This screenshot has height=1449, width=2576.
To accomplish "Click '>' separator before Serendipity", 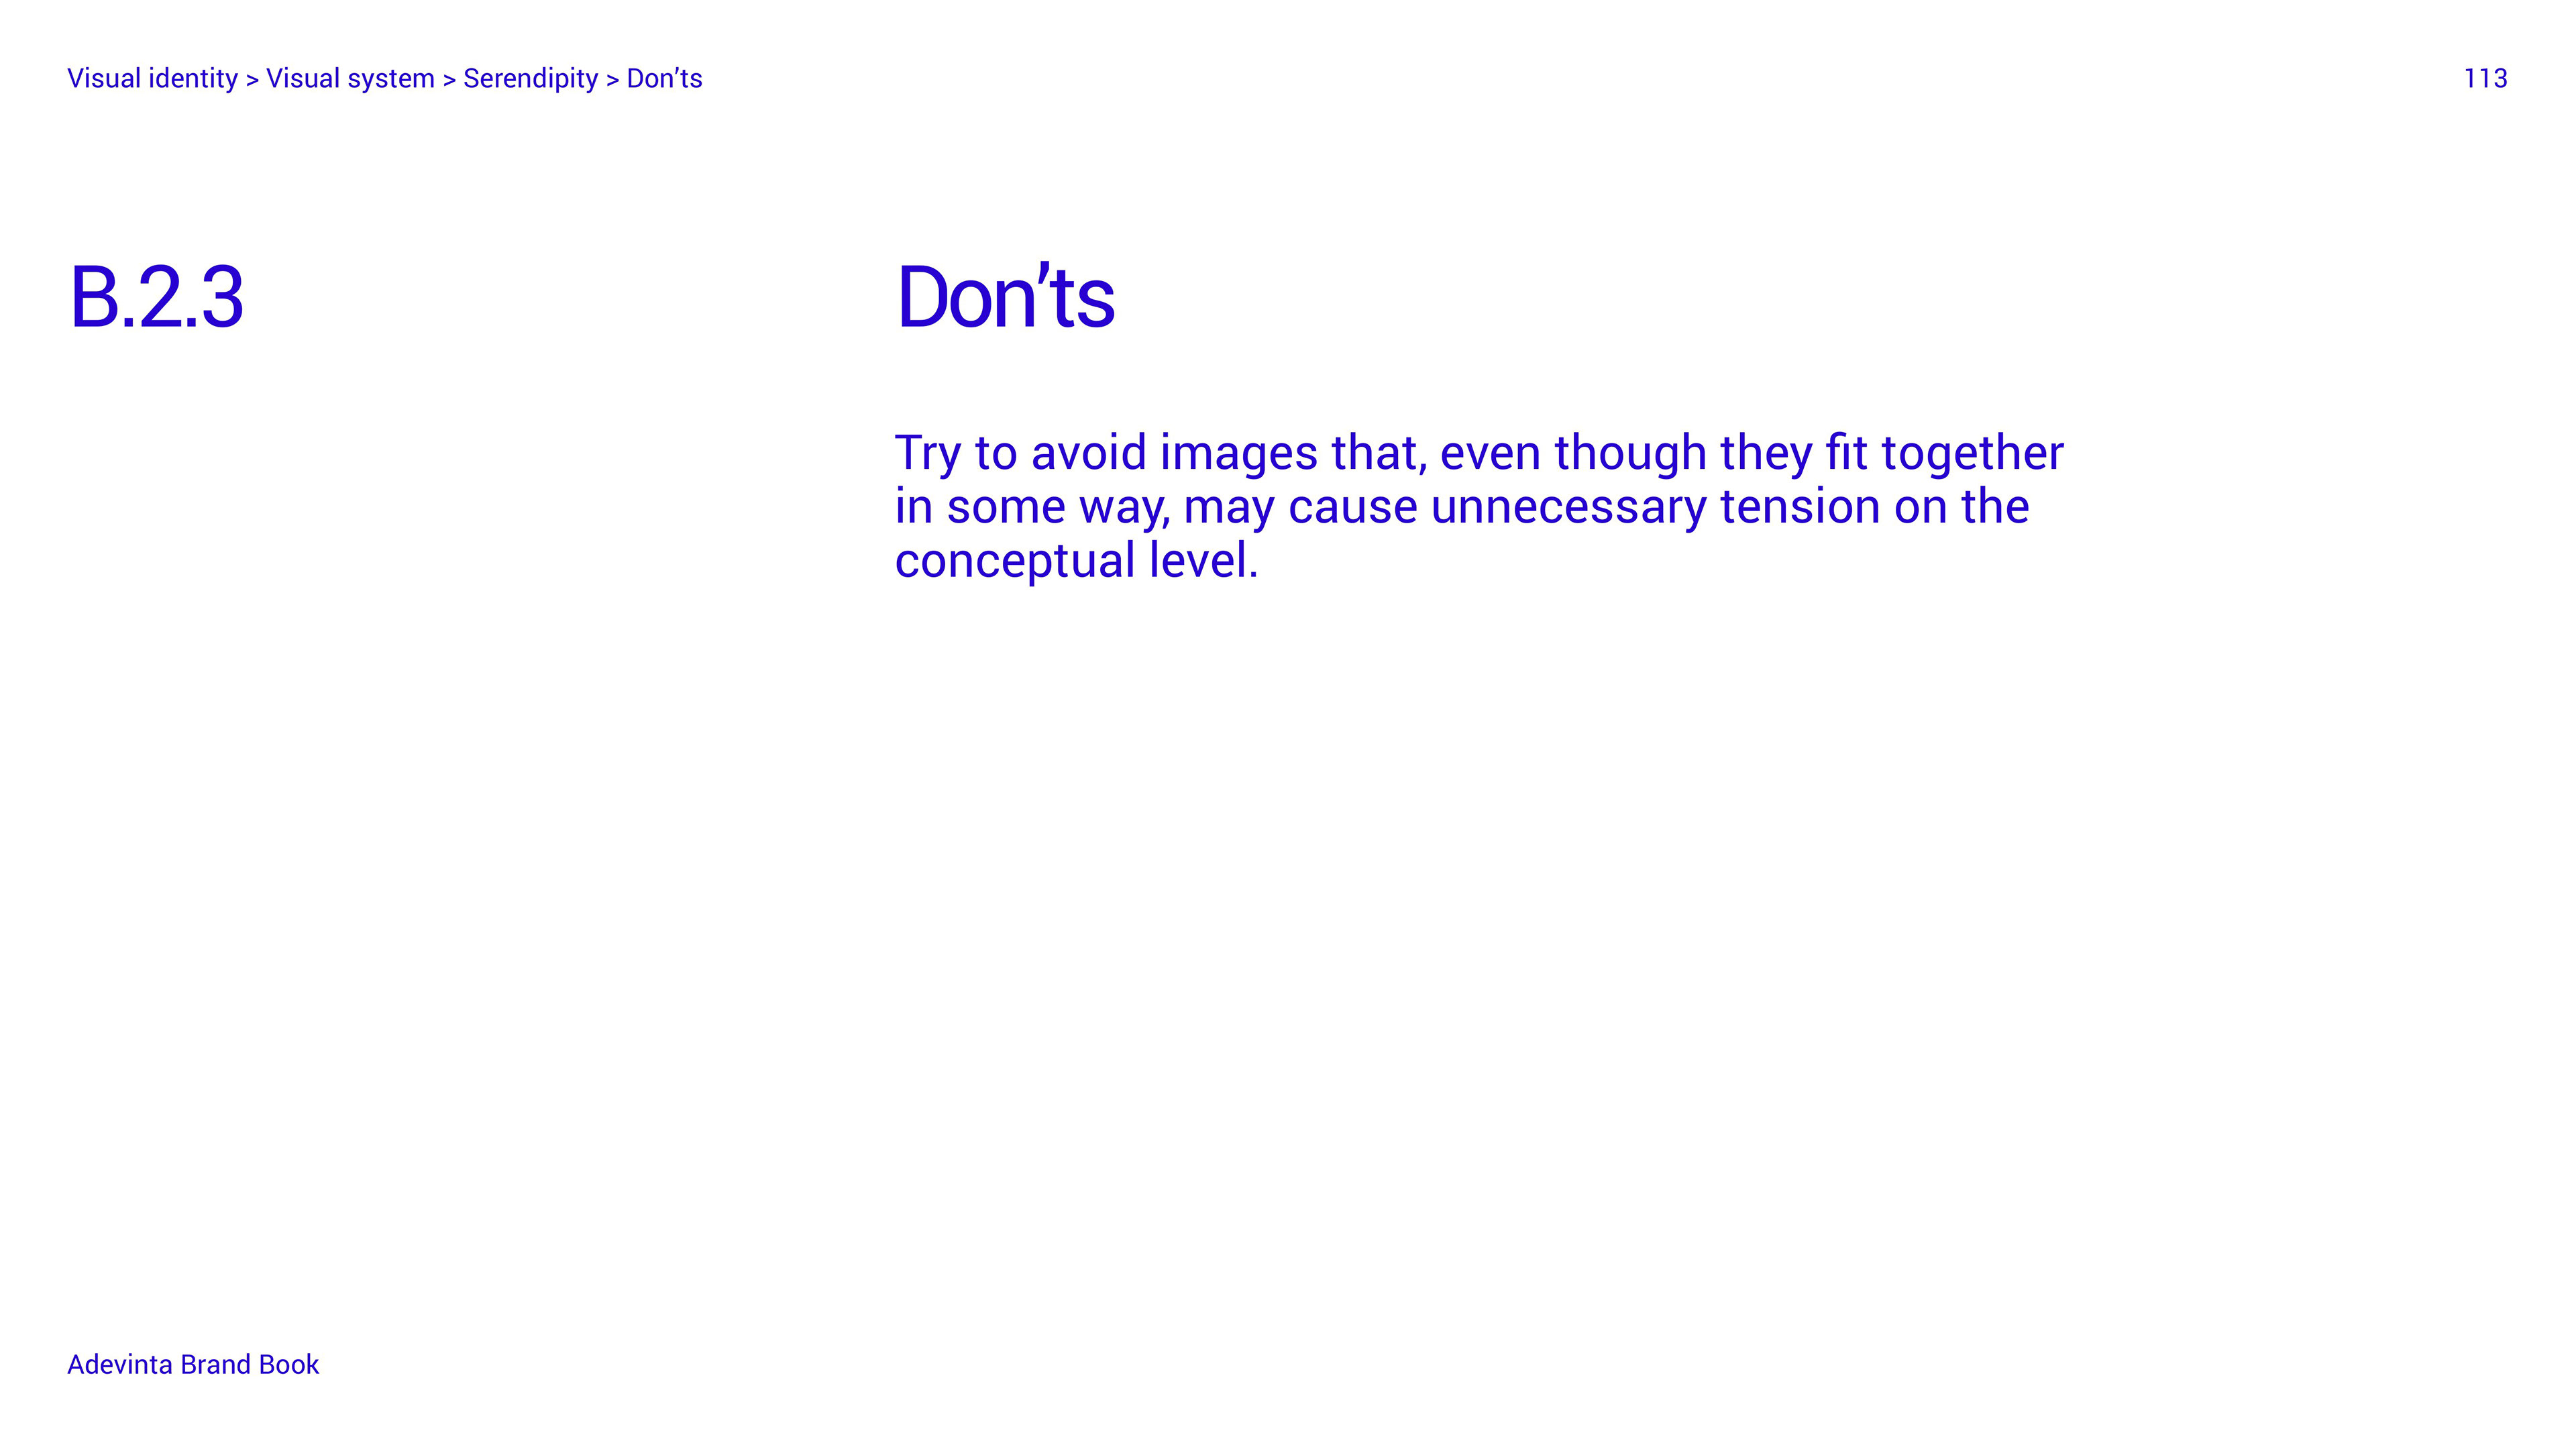I will pyautogui.click(x=449, y=80).
